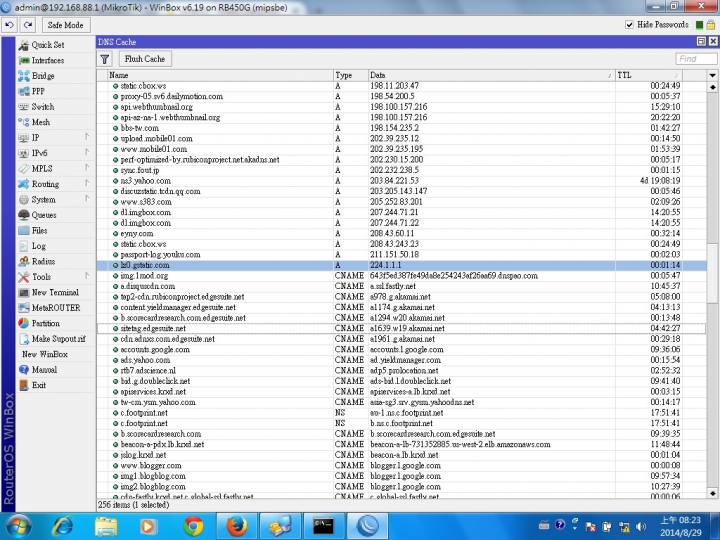Screen dimensions: 720x540
Task: Click the Partition pie icon
Action: point(23,323)
